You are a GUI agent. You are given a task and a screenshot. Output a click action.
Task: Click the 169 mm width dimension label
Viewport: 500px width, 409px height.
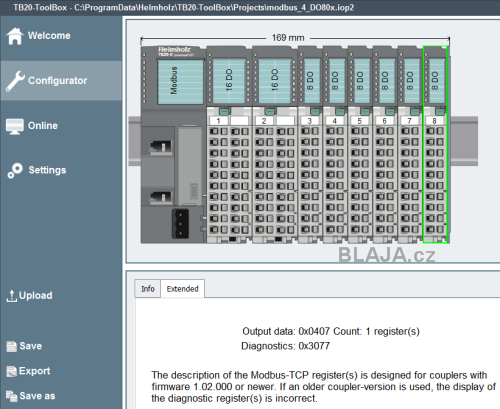click(x=288, y=38)
